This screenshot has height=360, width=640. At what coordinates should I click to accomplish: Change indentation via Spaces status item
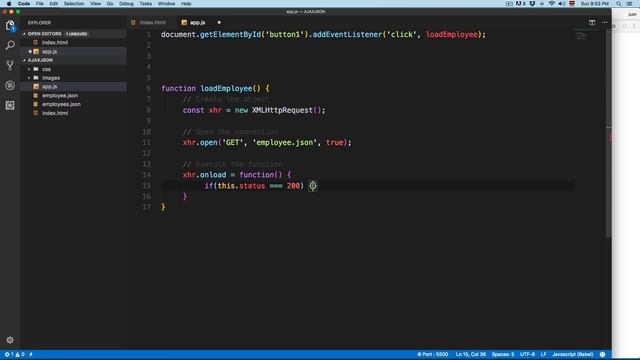pos(503,355)
